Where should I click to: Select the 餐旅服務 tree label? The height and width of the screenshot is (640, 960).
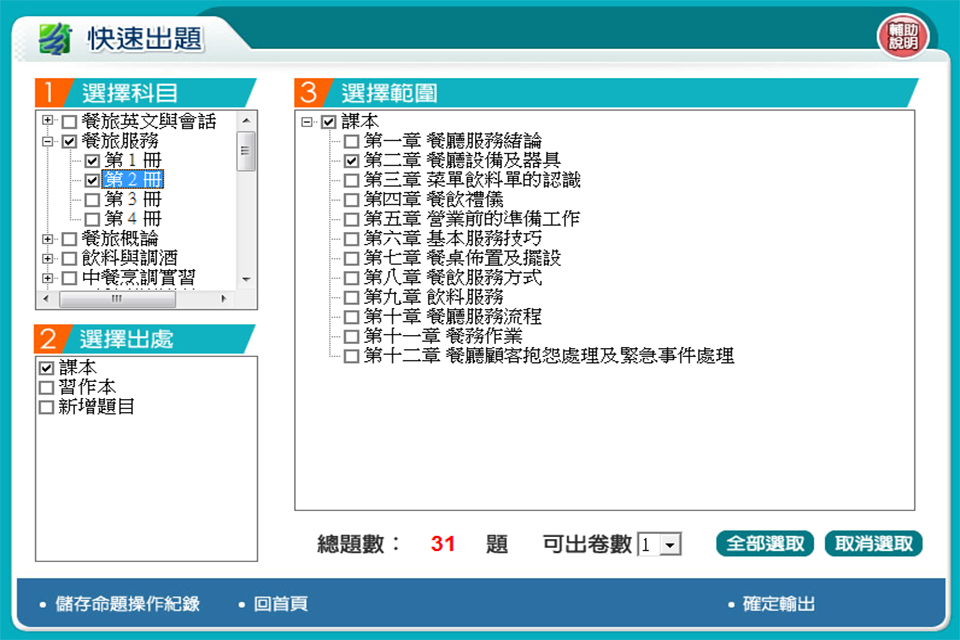pyautogui.click(x=120, y=141)
